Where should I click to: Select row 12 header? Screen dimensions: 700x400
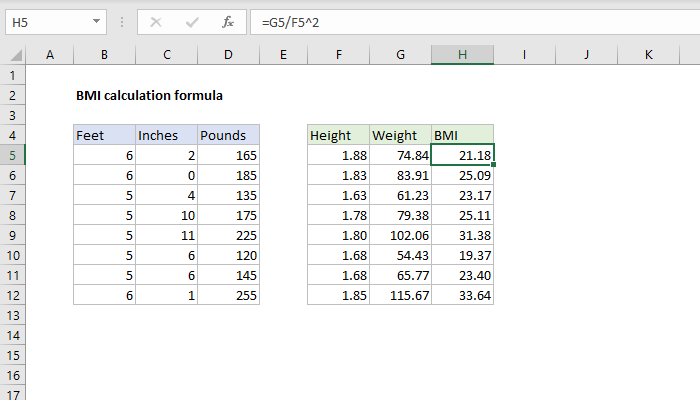(x=12, y=295)
